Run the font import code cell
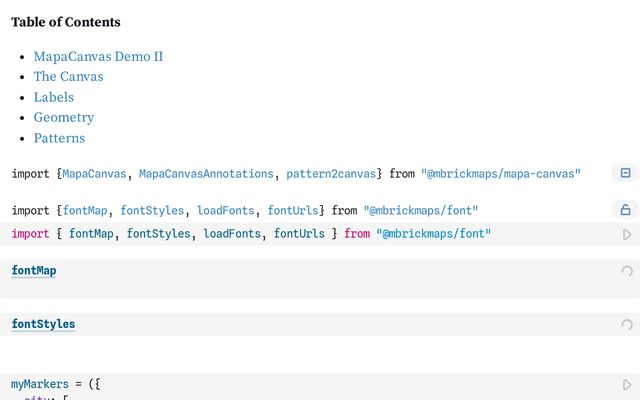This screenshot has width=640, height=400. click(627, 234)
